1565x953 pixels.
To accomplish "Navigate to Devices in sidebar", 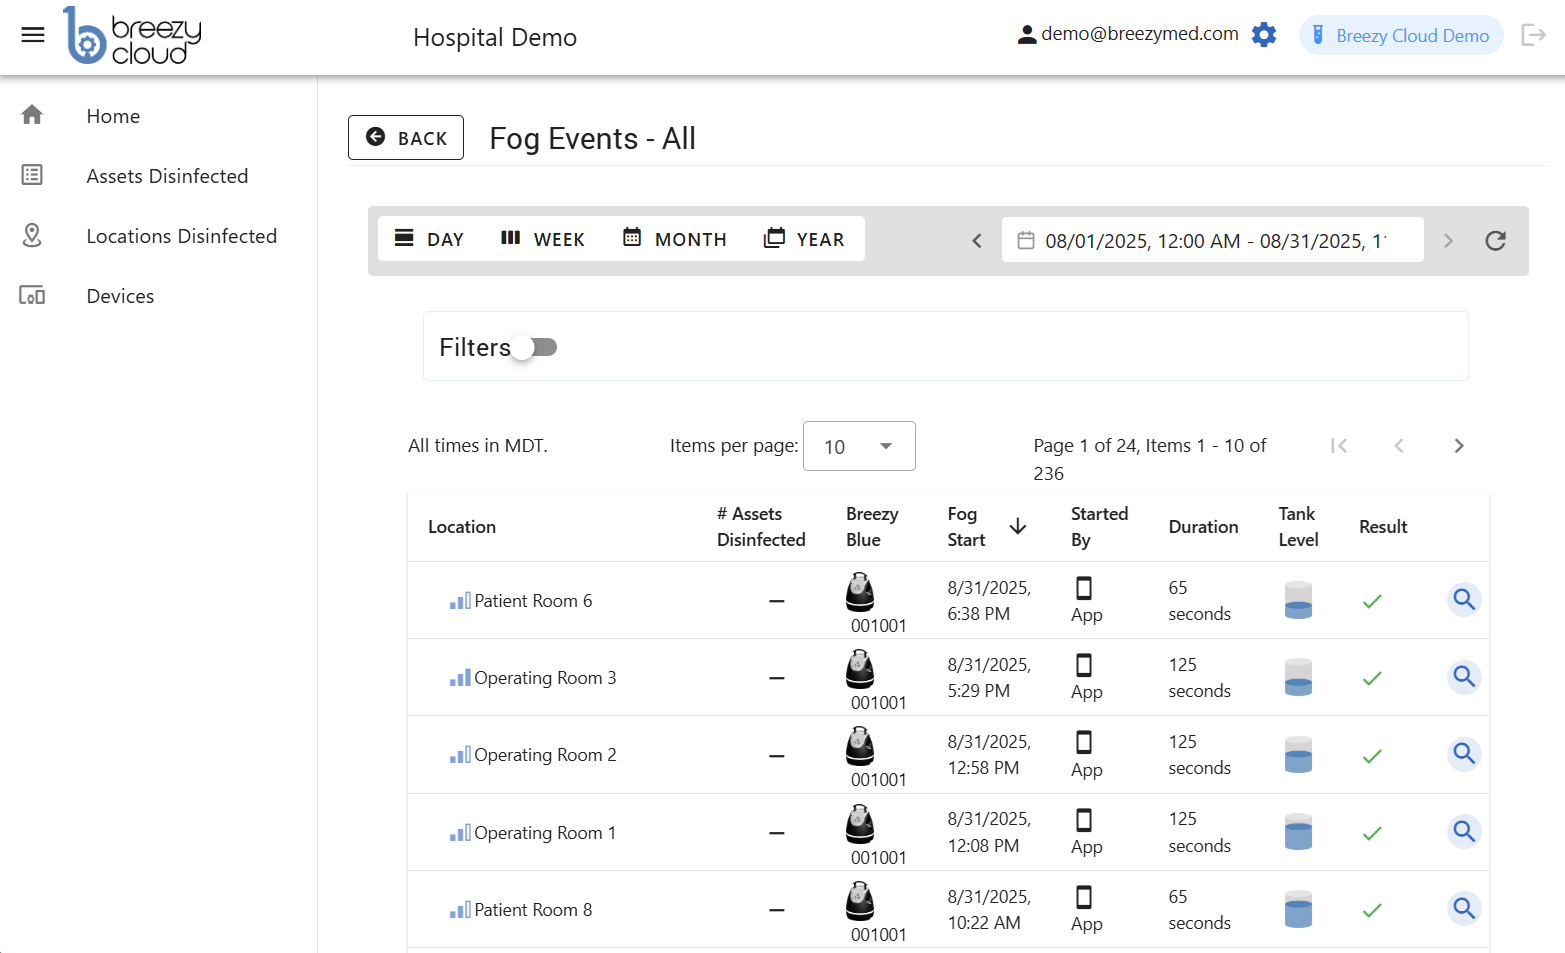I will (120, 296).
